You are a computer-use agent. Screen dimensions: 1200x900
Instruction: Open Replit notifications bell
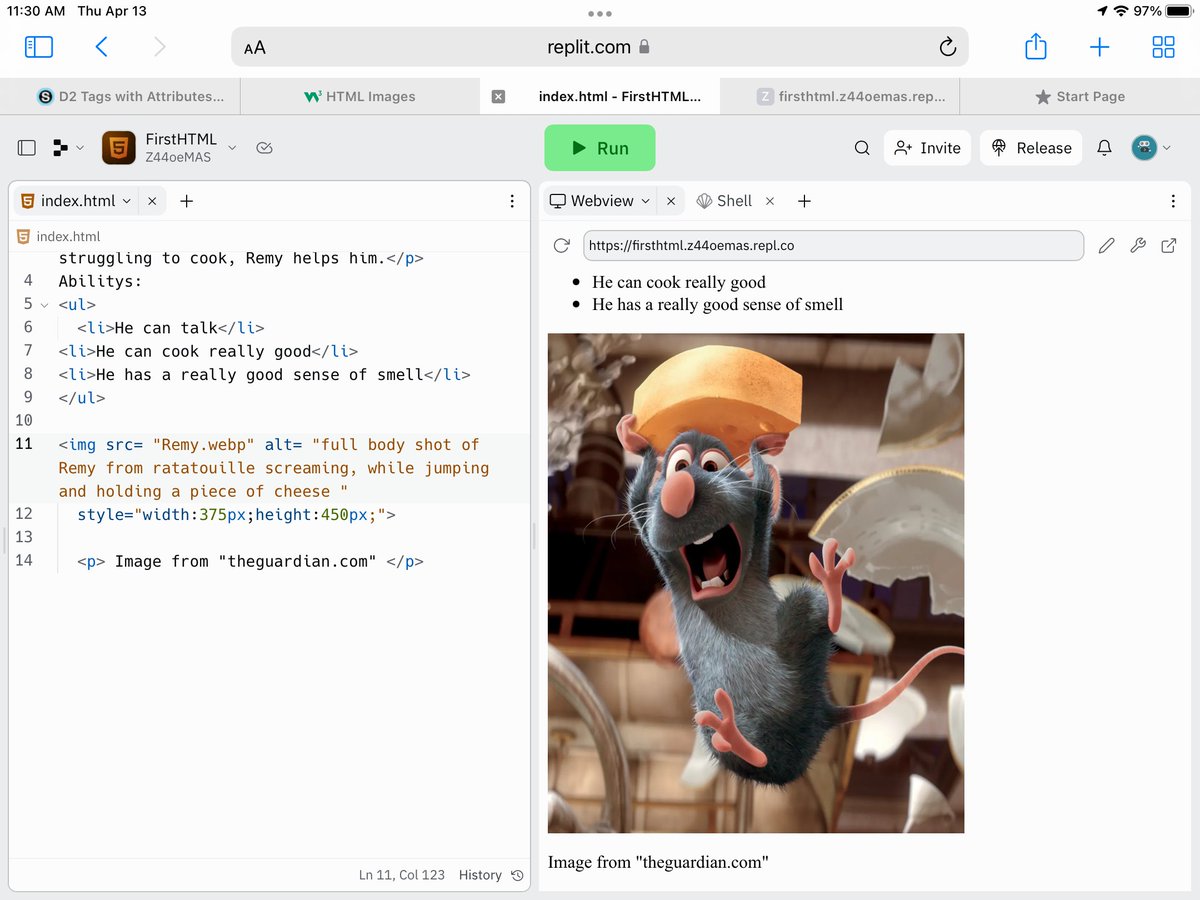[1104, 148]
